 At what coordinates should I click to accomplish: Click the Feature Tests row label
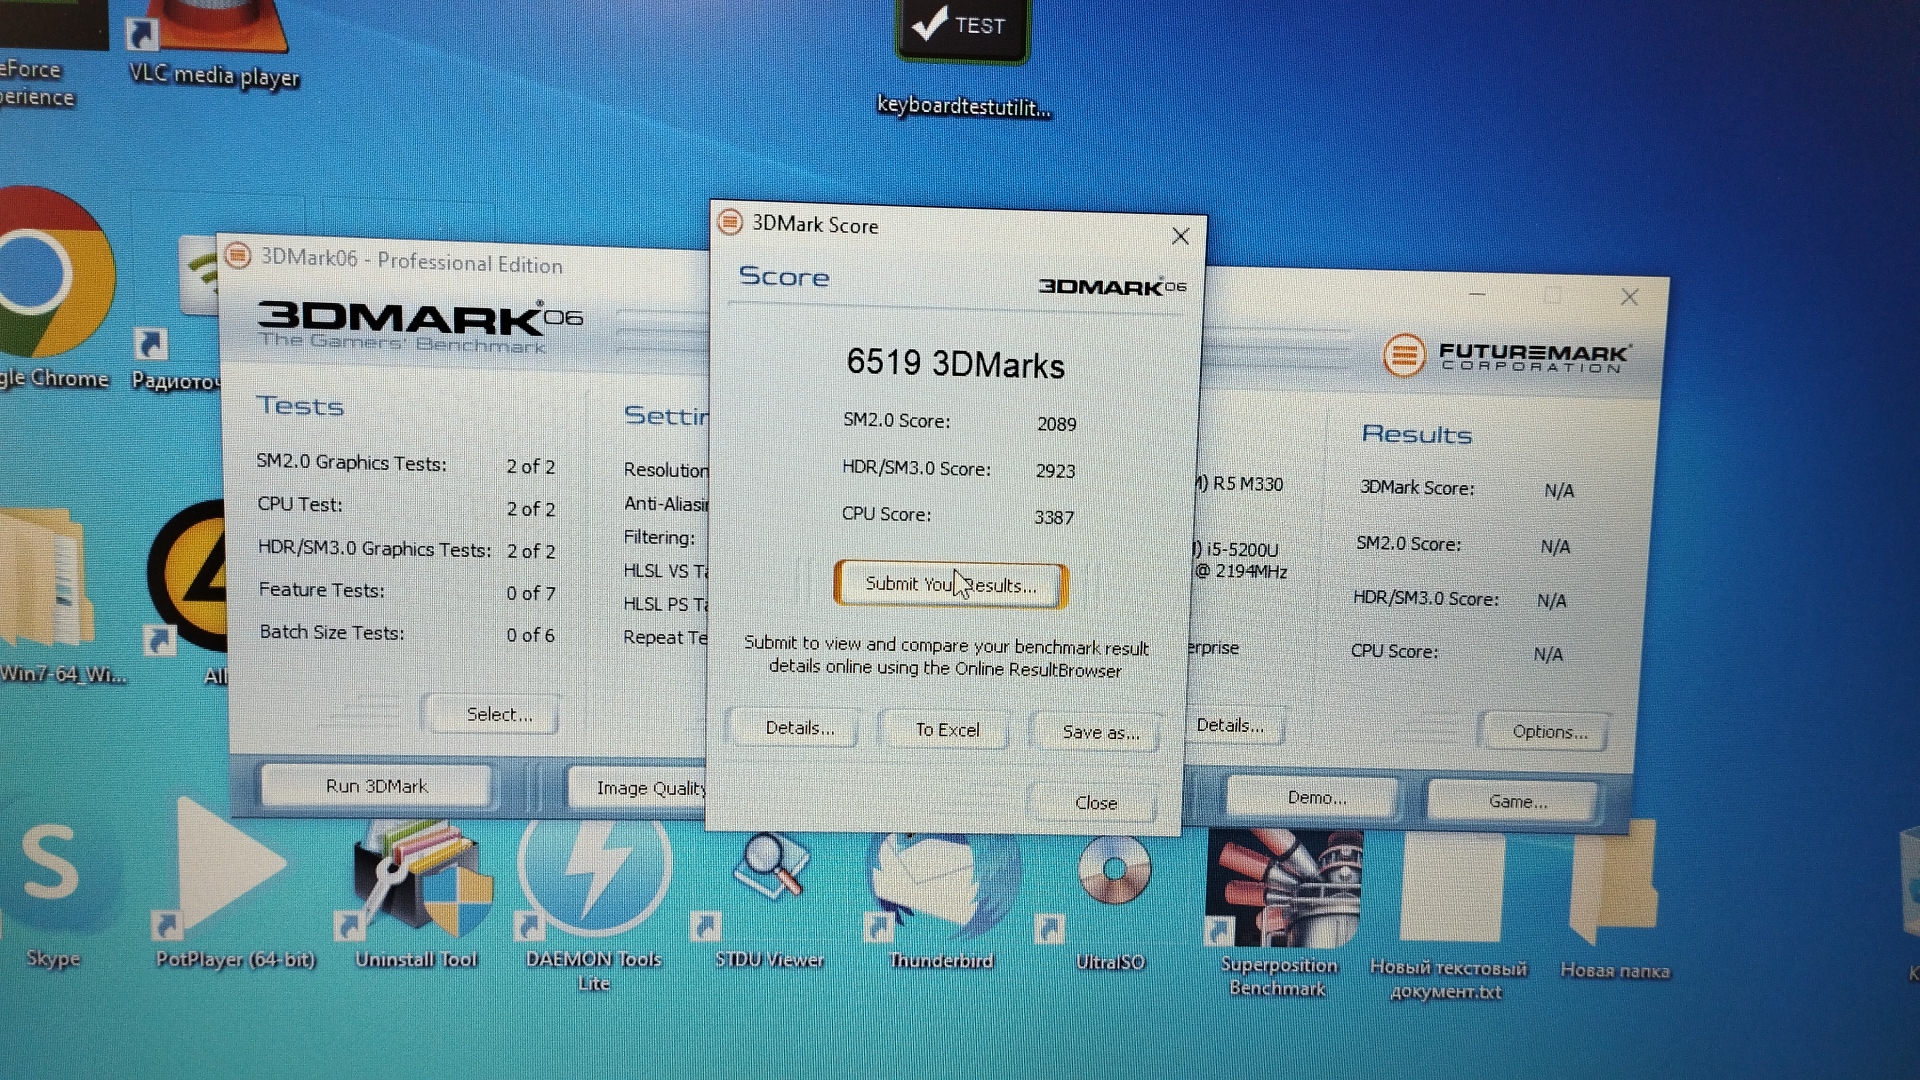322,590
